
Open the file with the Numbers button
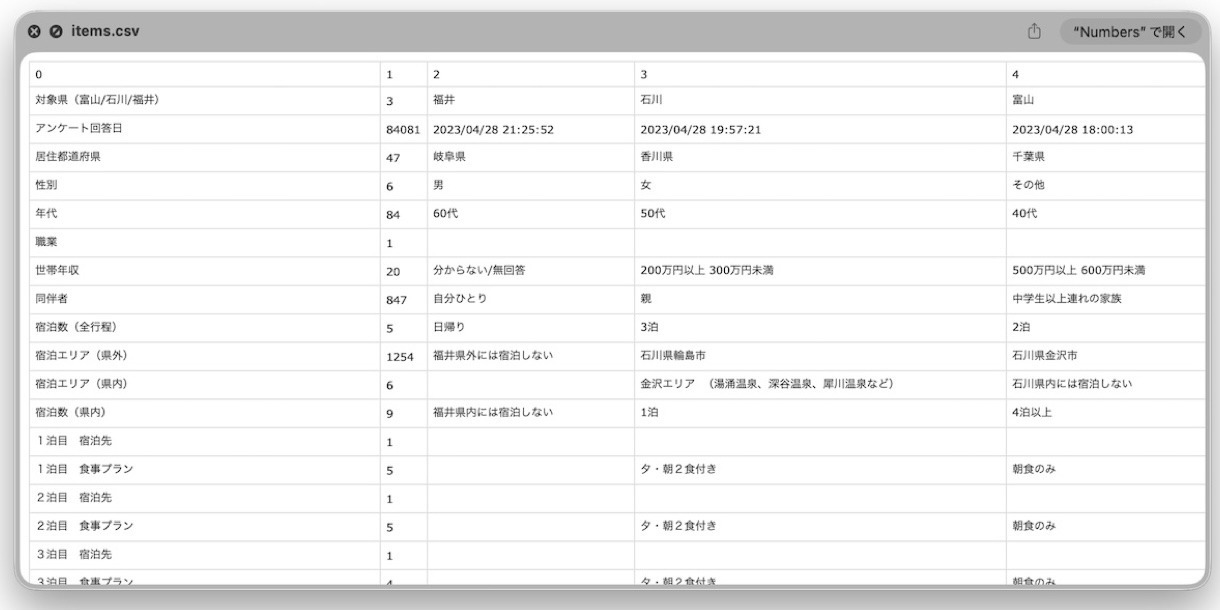coord(1130,31)
